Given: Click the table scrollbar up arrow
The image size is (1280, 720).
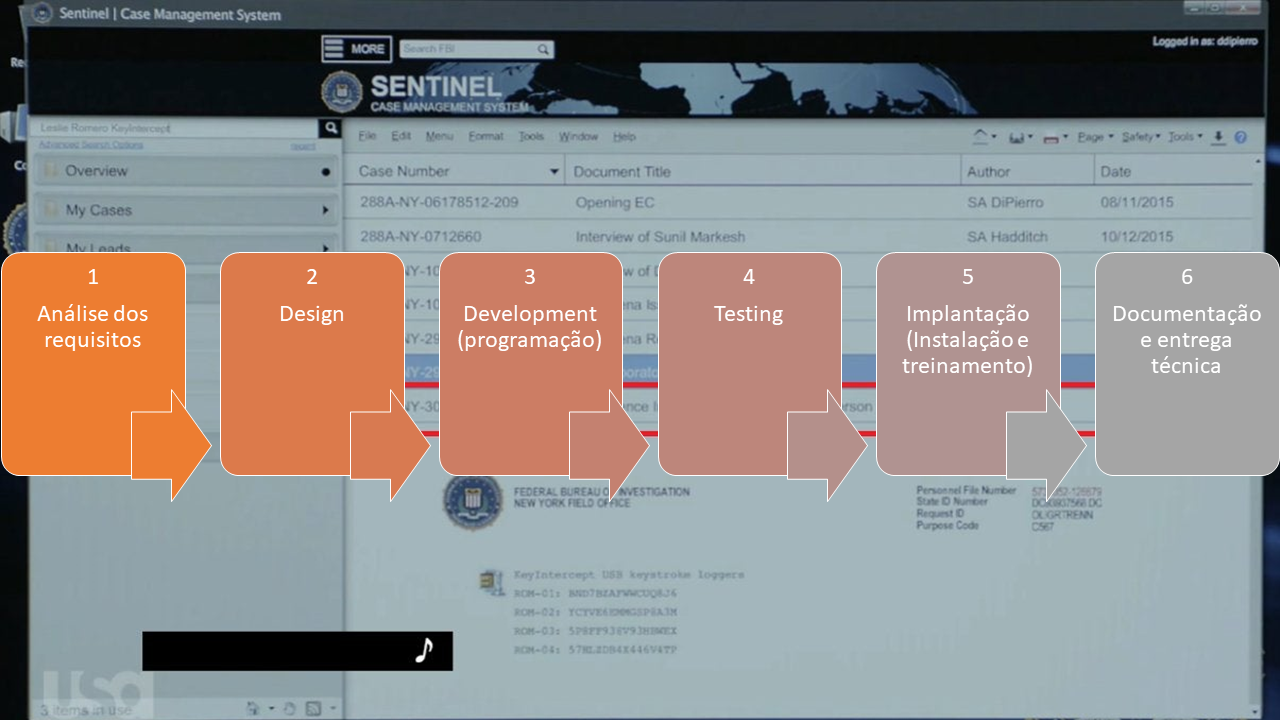Looking at the screenshot, I should coord(1258,161).
